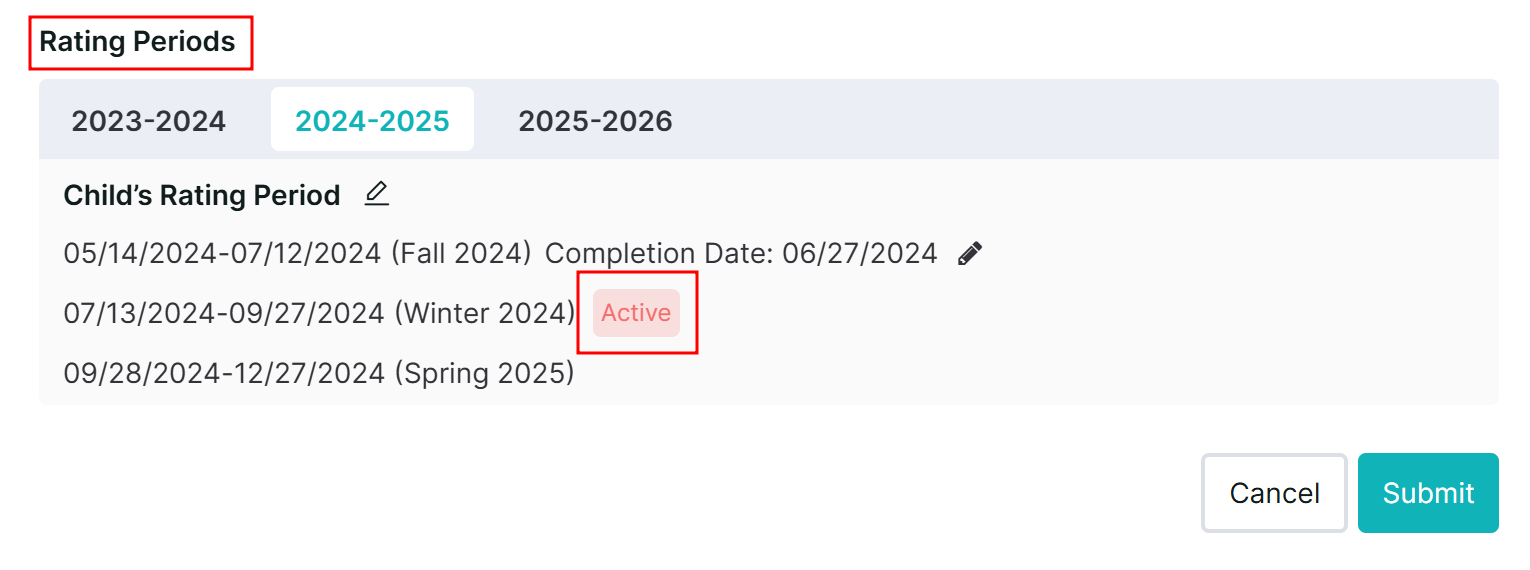The width and height of the screenshot is (1530, 570).
Task: Cancel the rating period changes
Action: point(1274,493)
